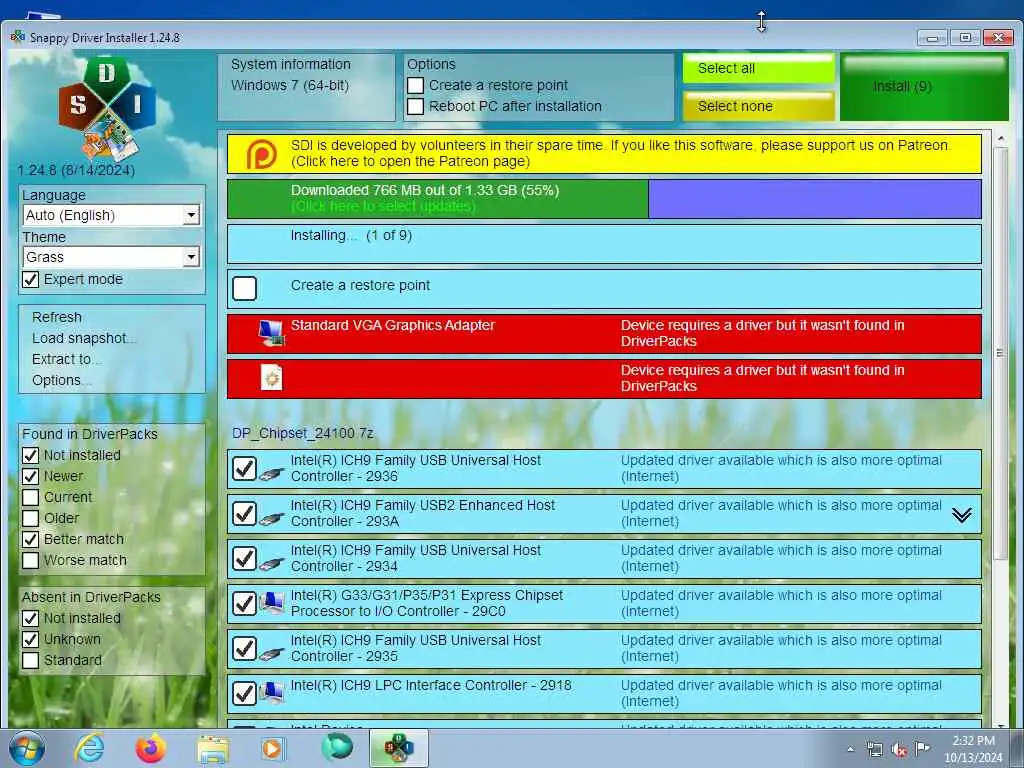Viewport: 1024px width, 768px height.
Task: Click Refresh in the side menu
Action: 57,317
